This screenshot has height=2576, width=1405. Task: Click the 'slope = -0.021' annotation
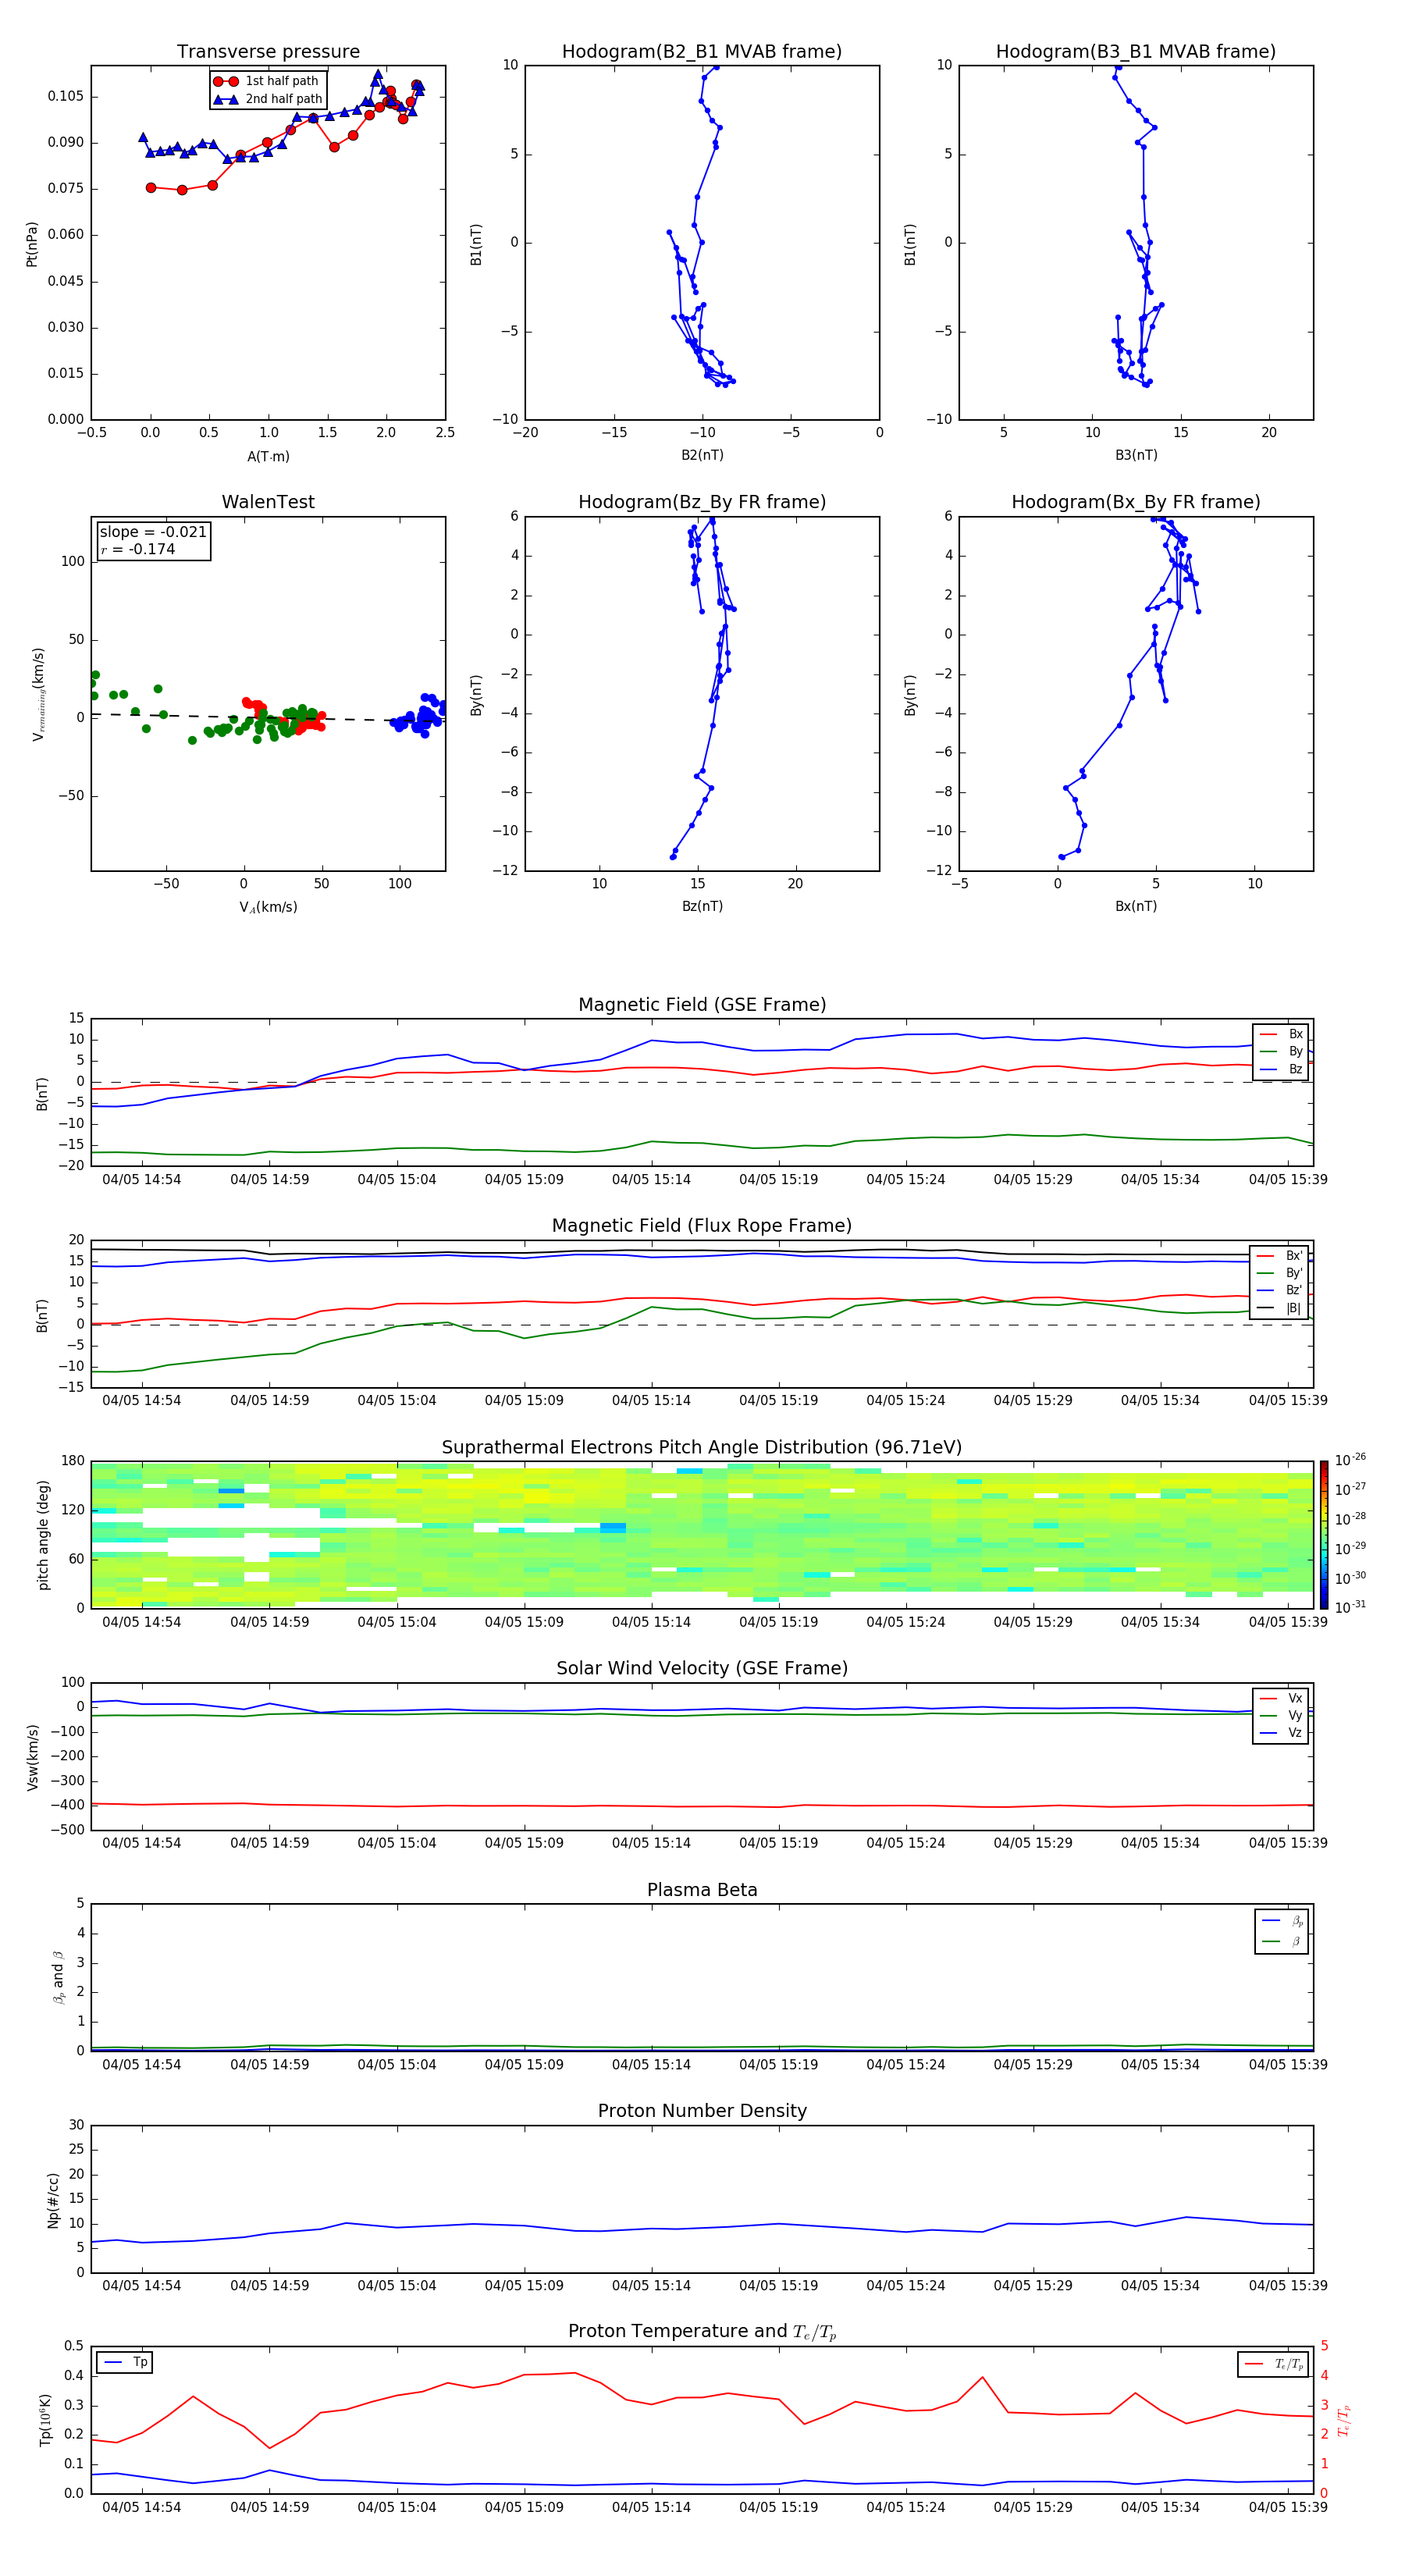tap(153, 532)
